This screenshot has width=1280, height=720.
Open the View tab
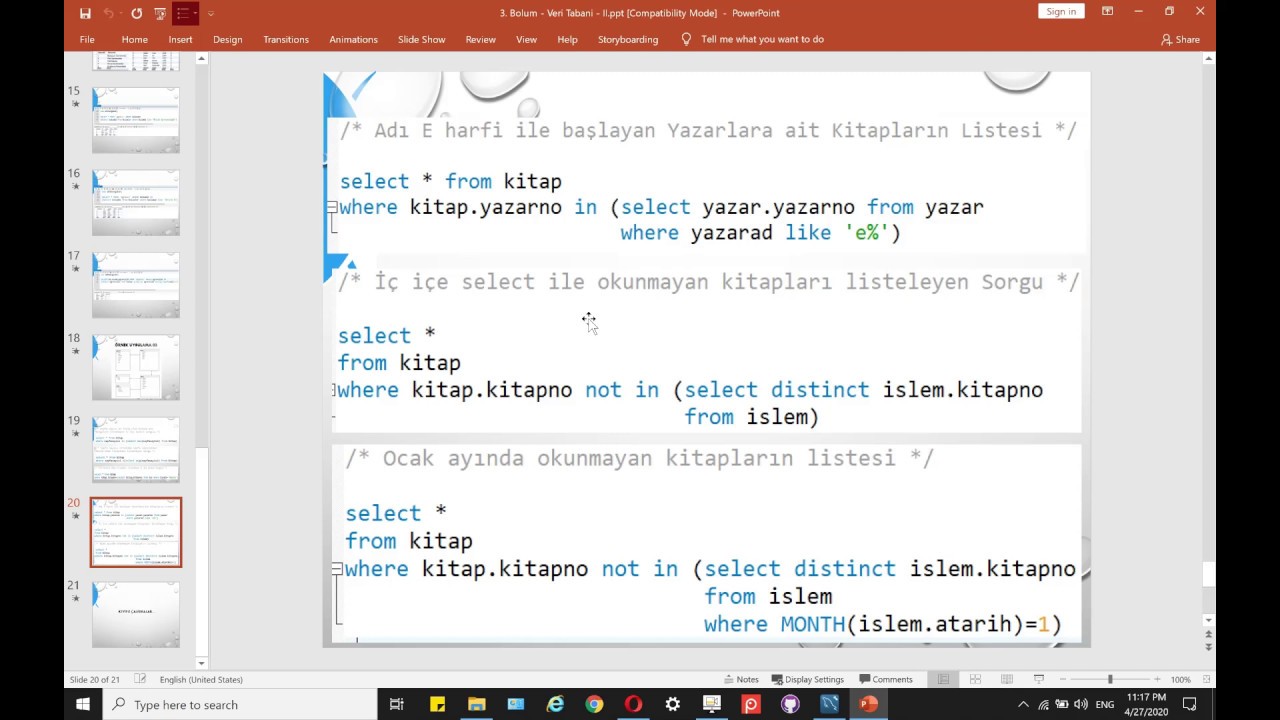click(x=526, y=39)
